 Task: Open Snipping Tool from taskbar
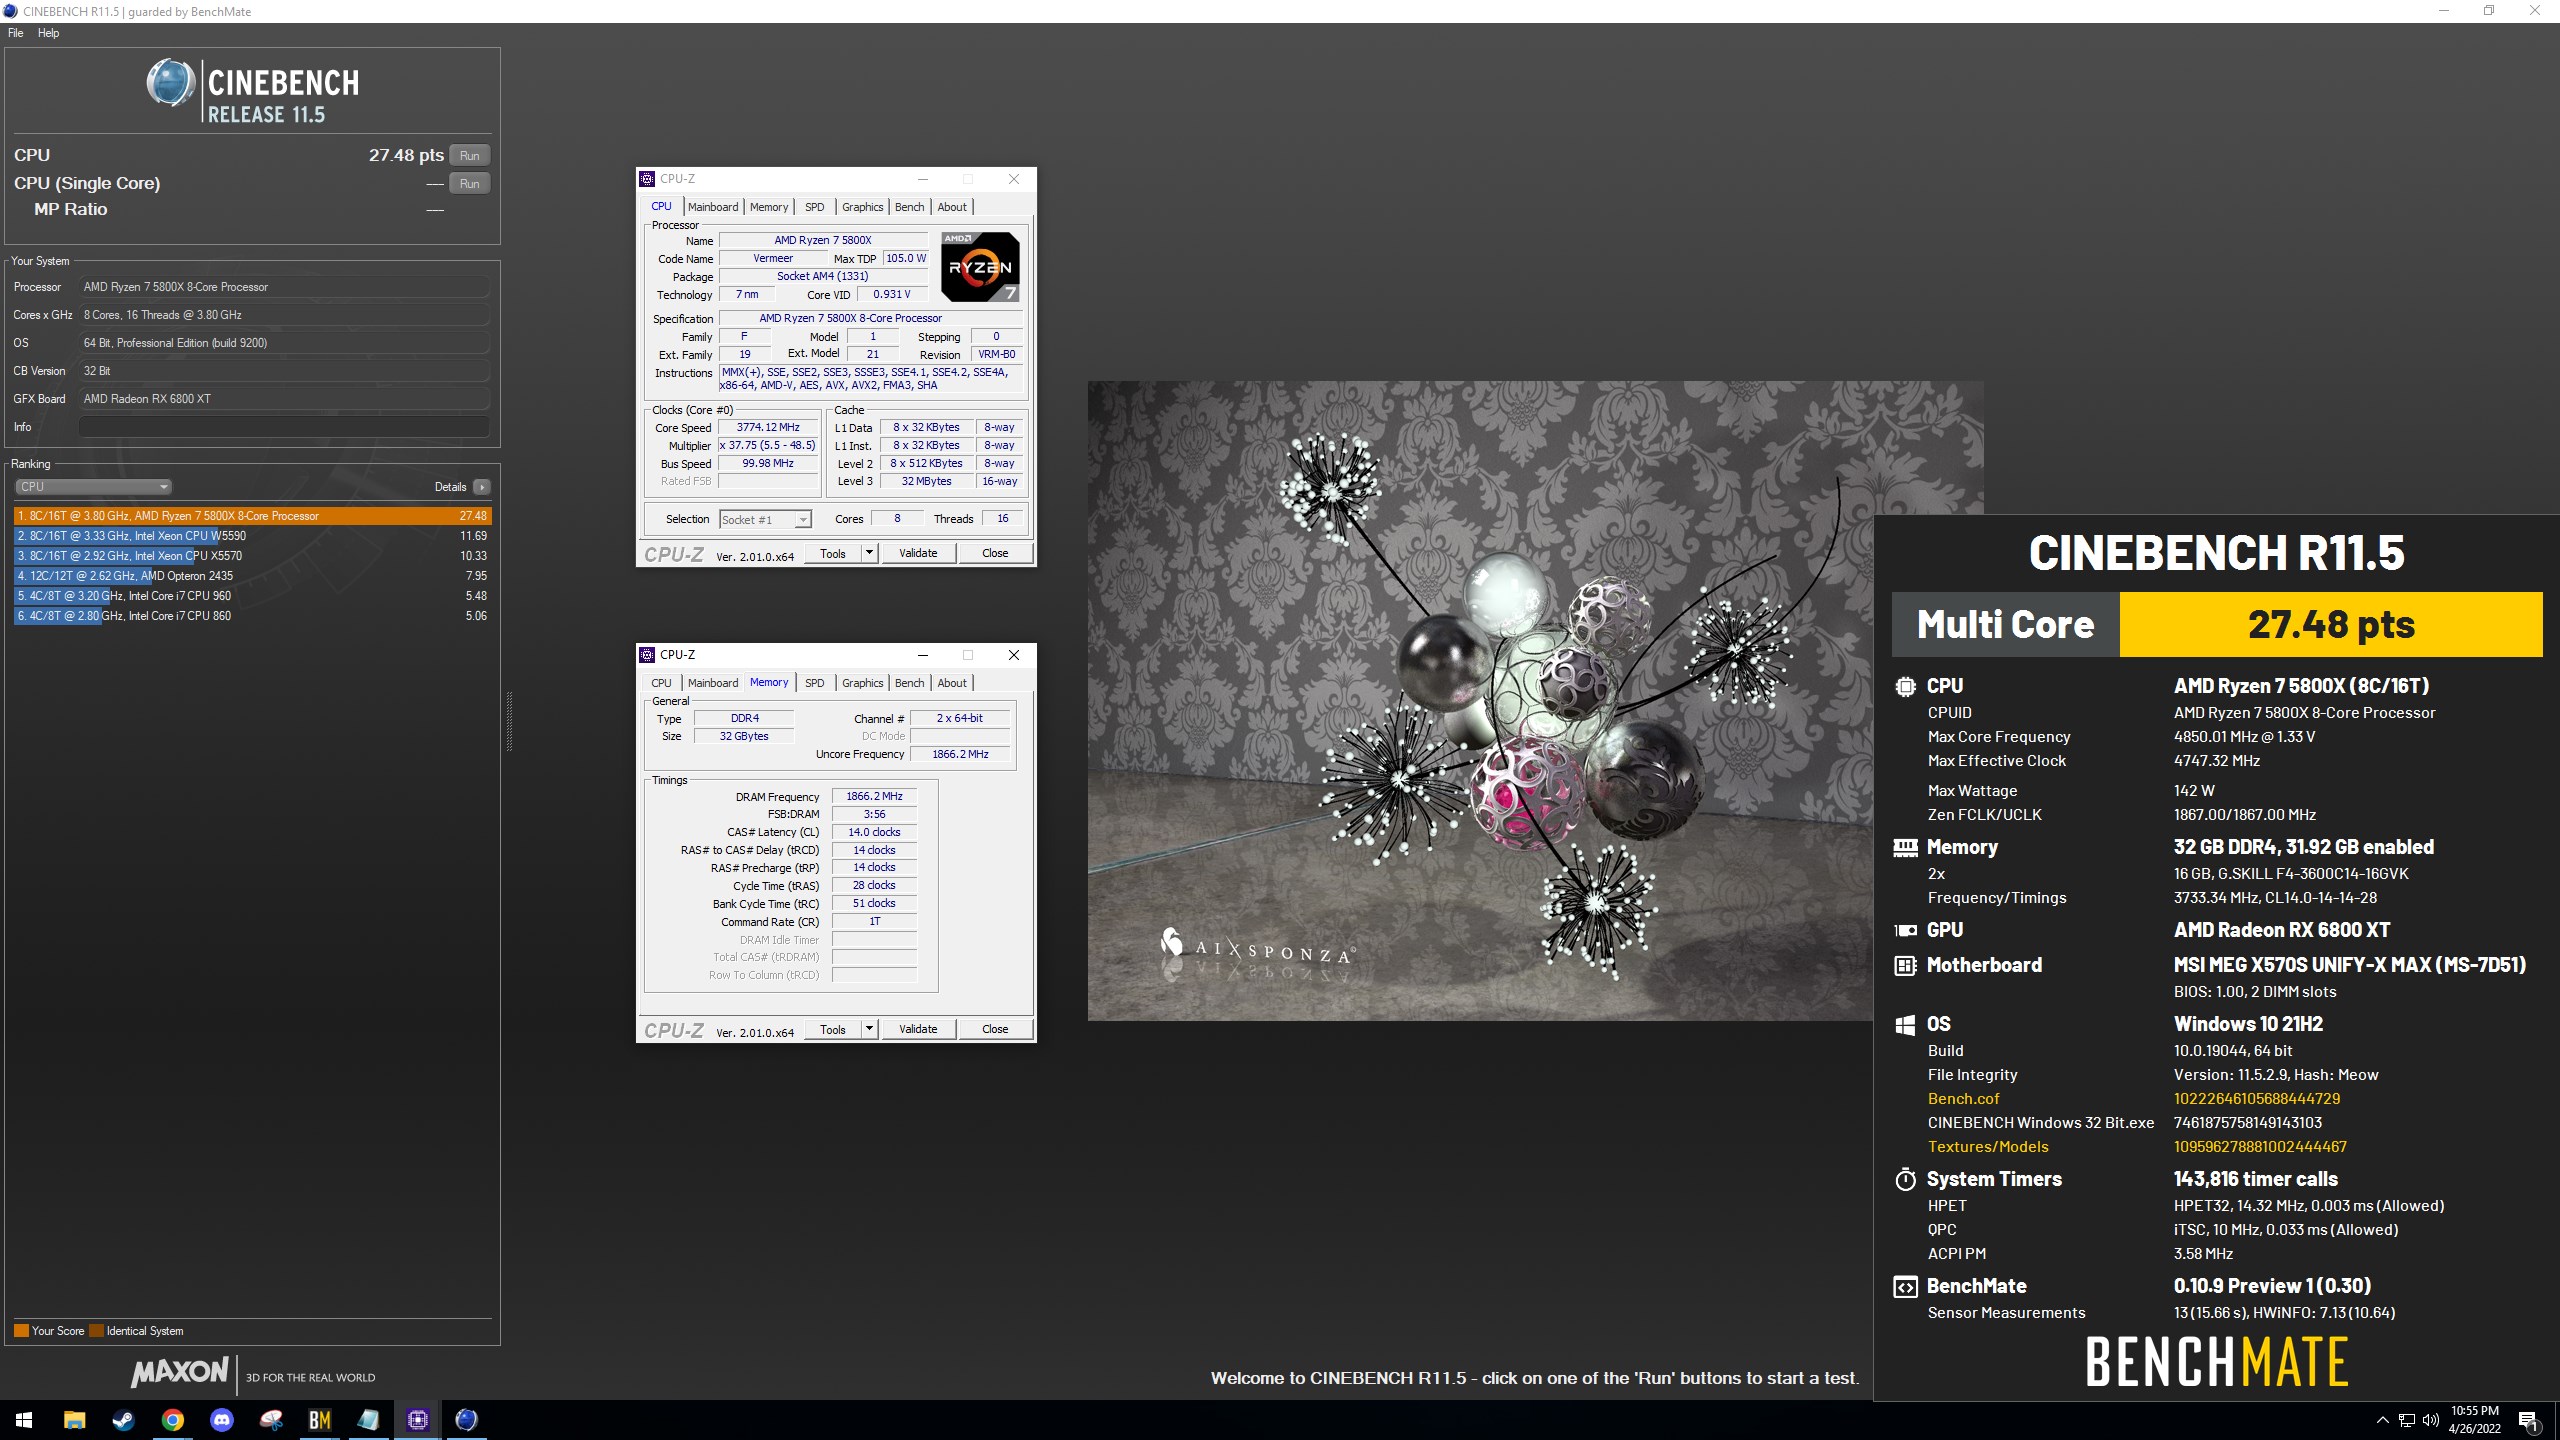pyautogui.click(x=270, y=1420)
